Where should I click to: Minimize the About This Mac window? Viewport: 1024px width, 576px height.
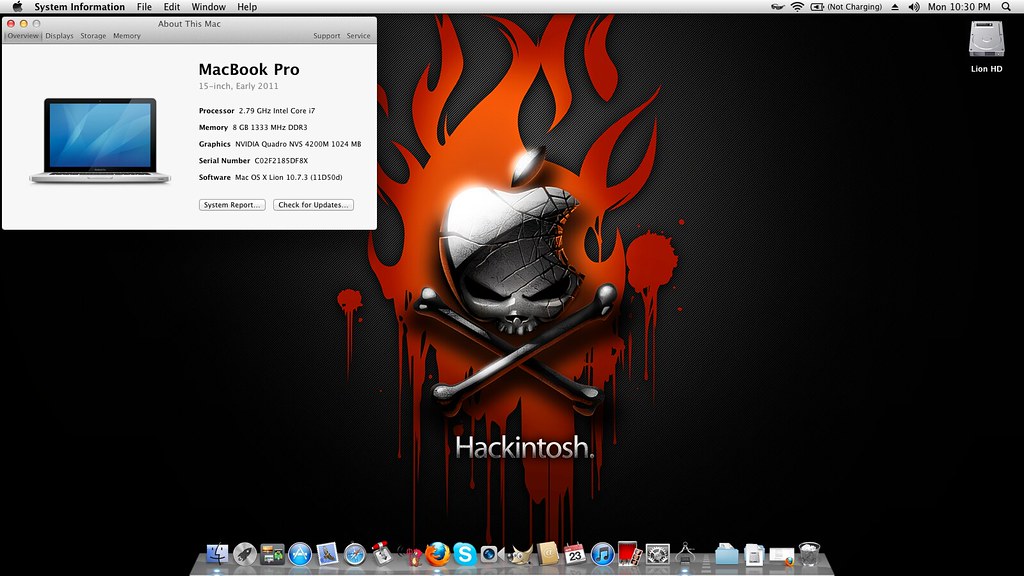coord(24,24)
